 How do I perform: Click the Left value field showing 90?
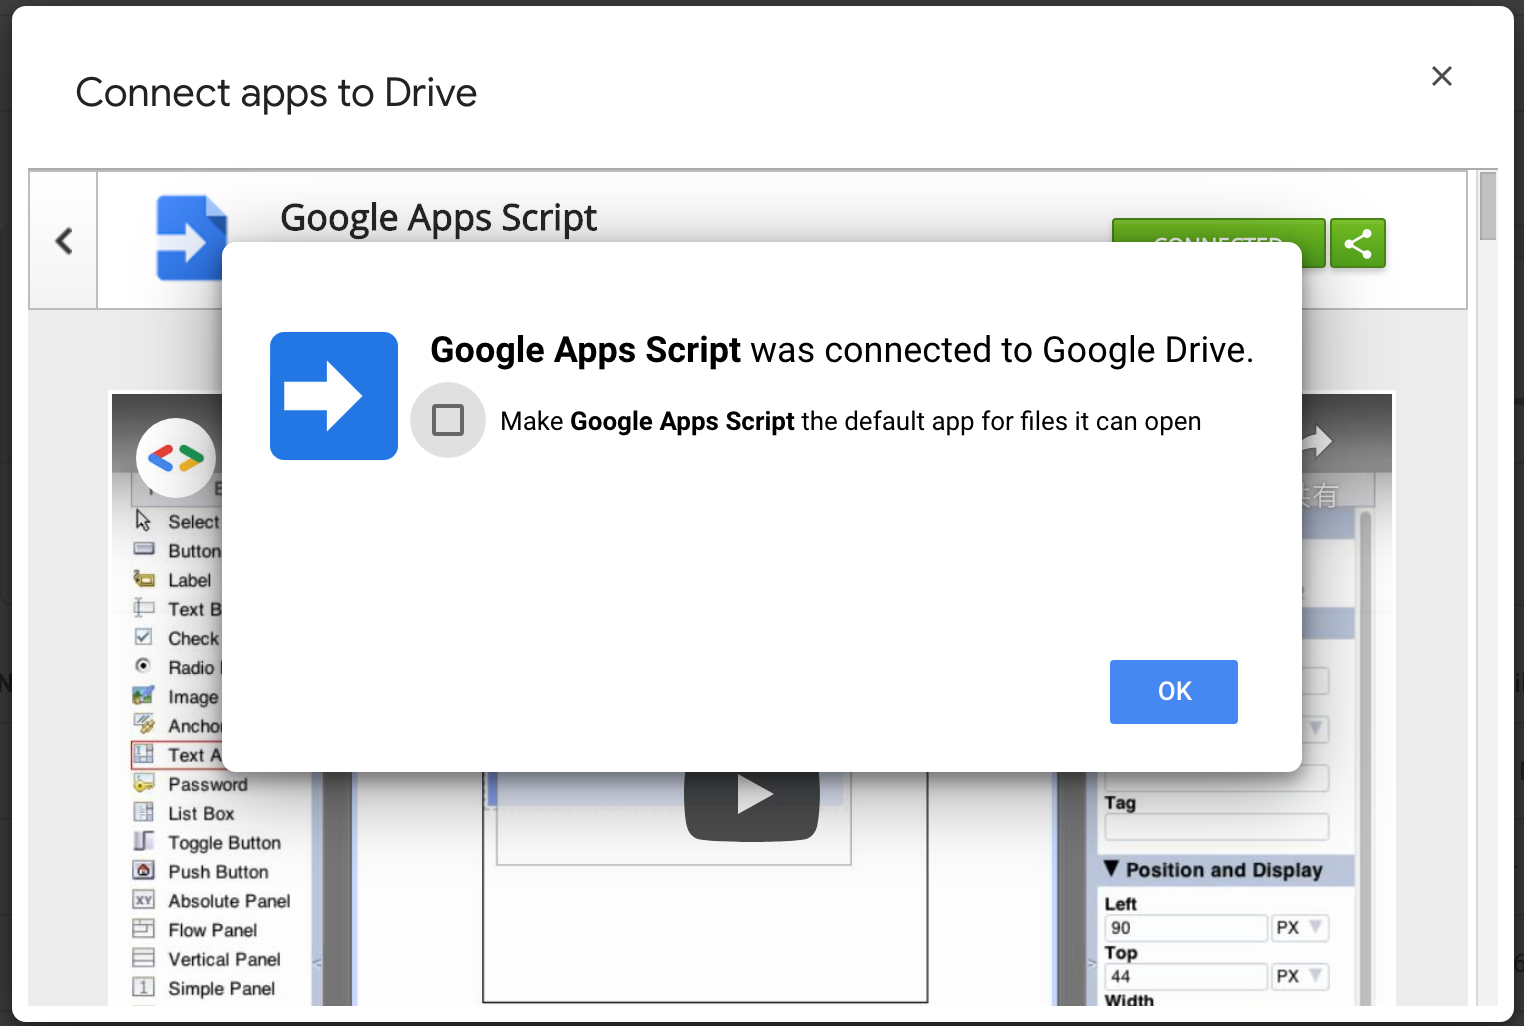coord(1185,927)
